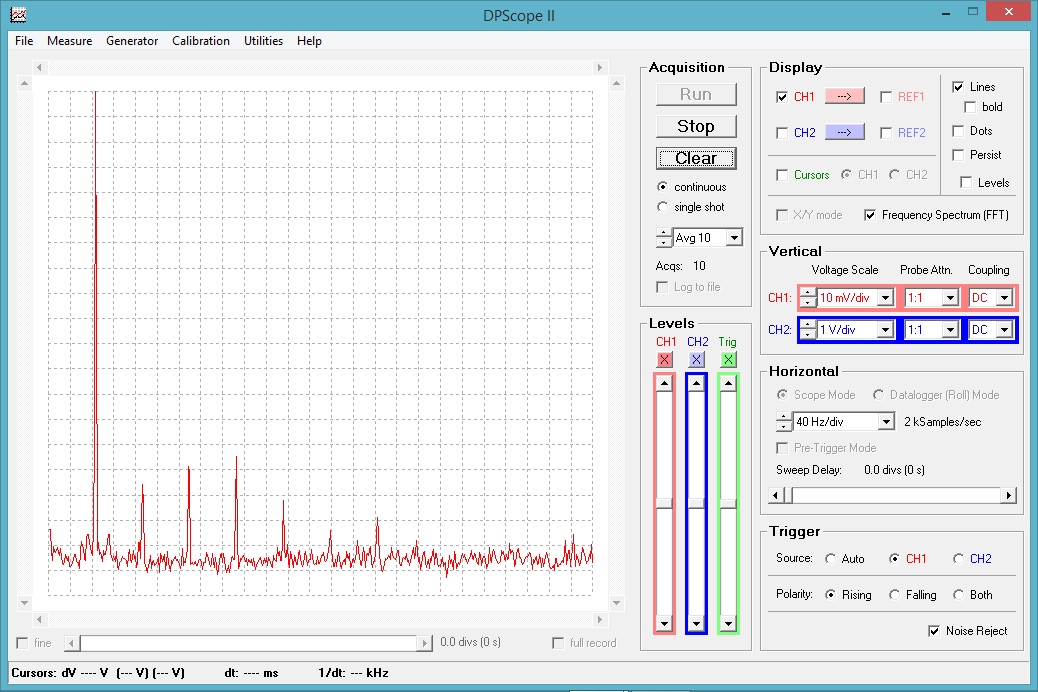
Task: Enable the Dots checkbox
Action: pos(958,131)
